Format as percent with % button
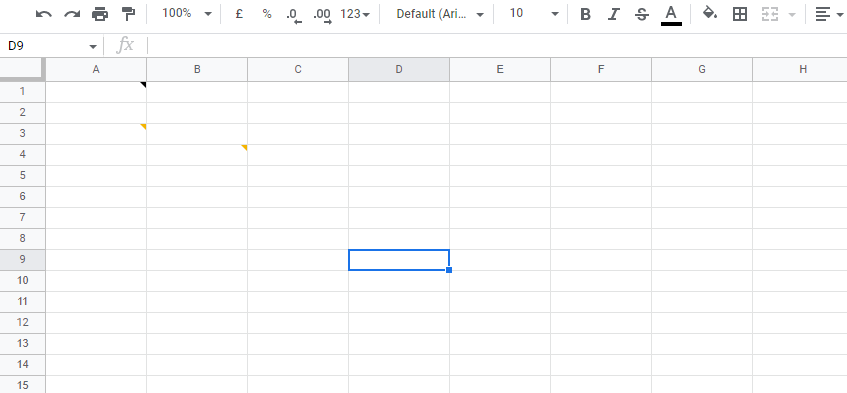Viewport: 847px width, 393px height. coord(267,14)
